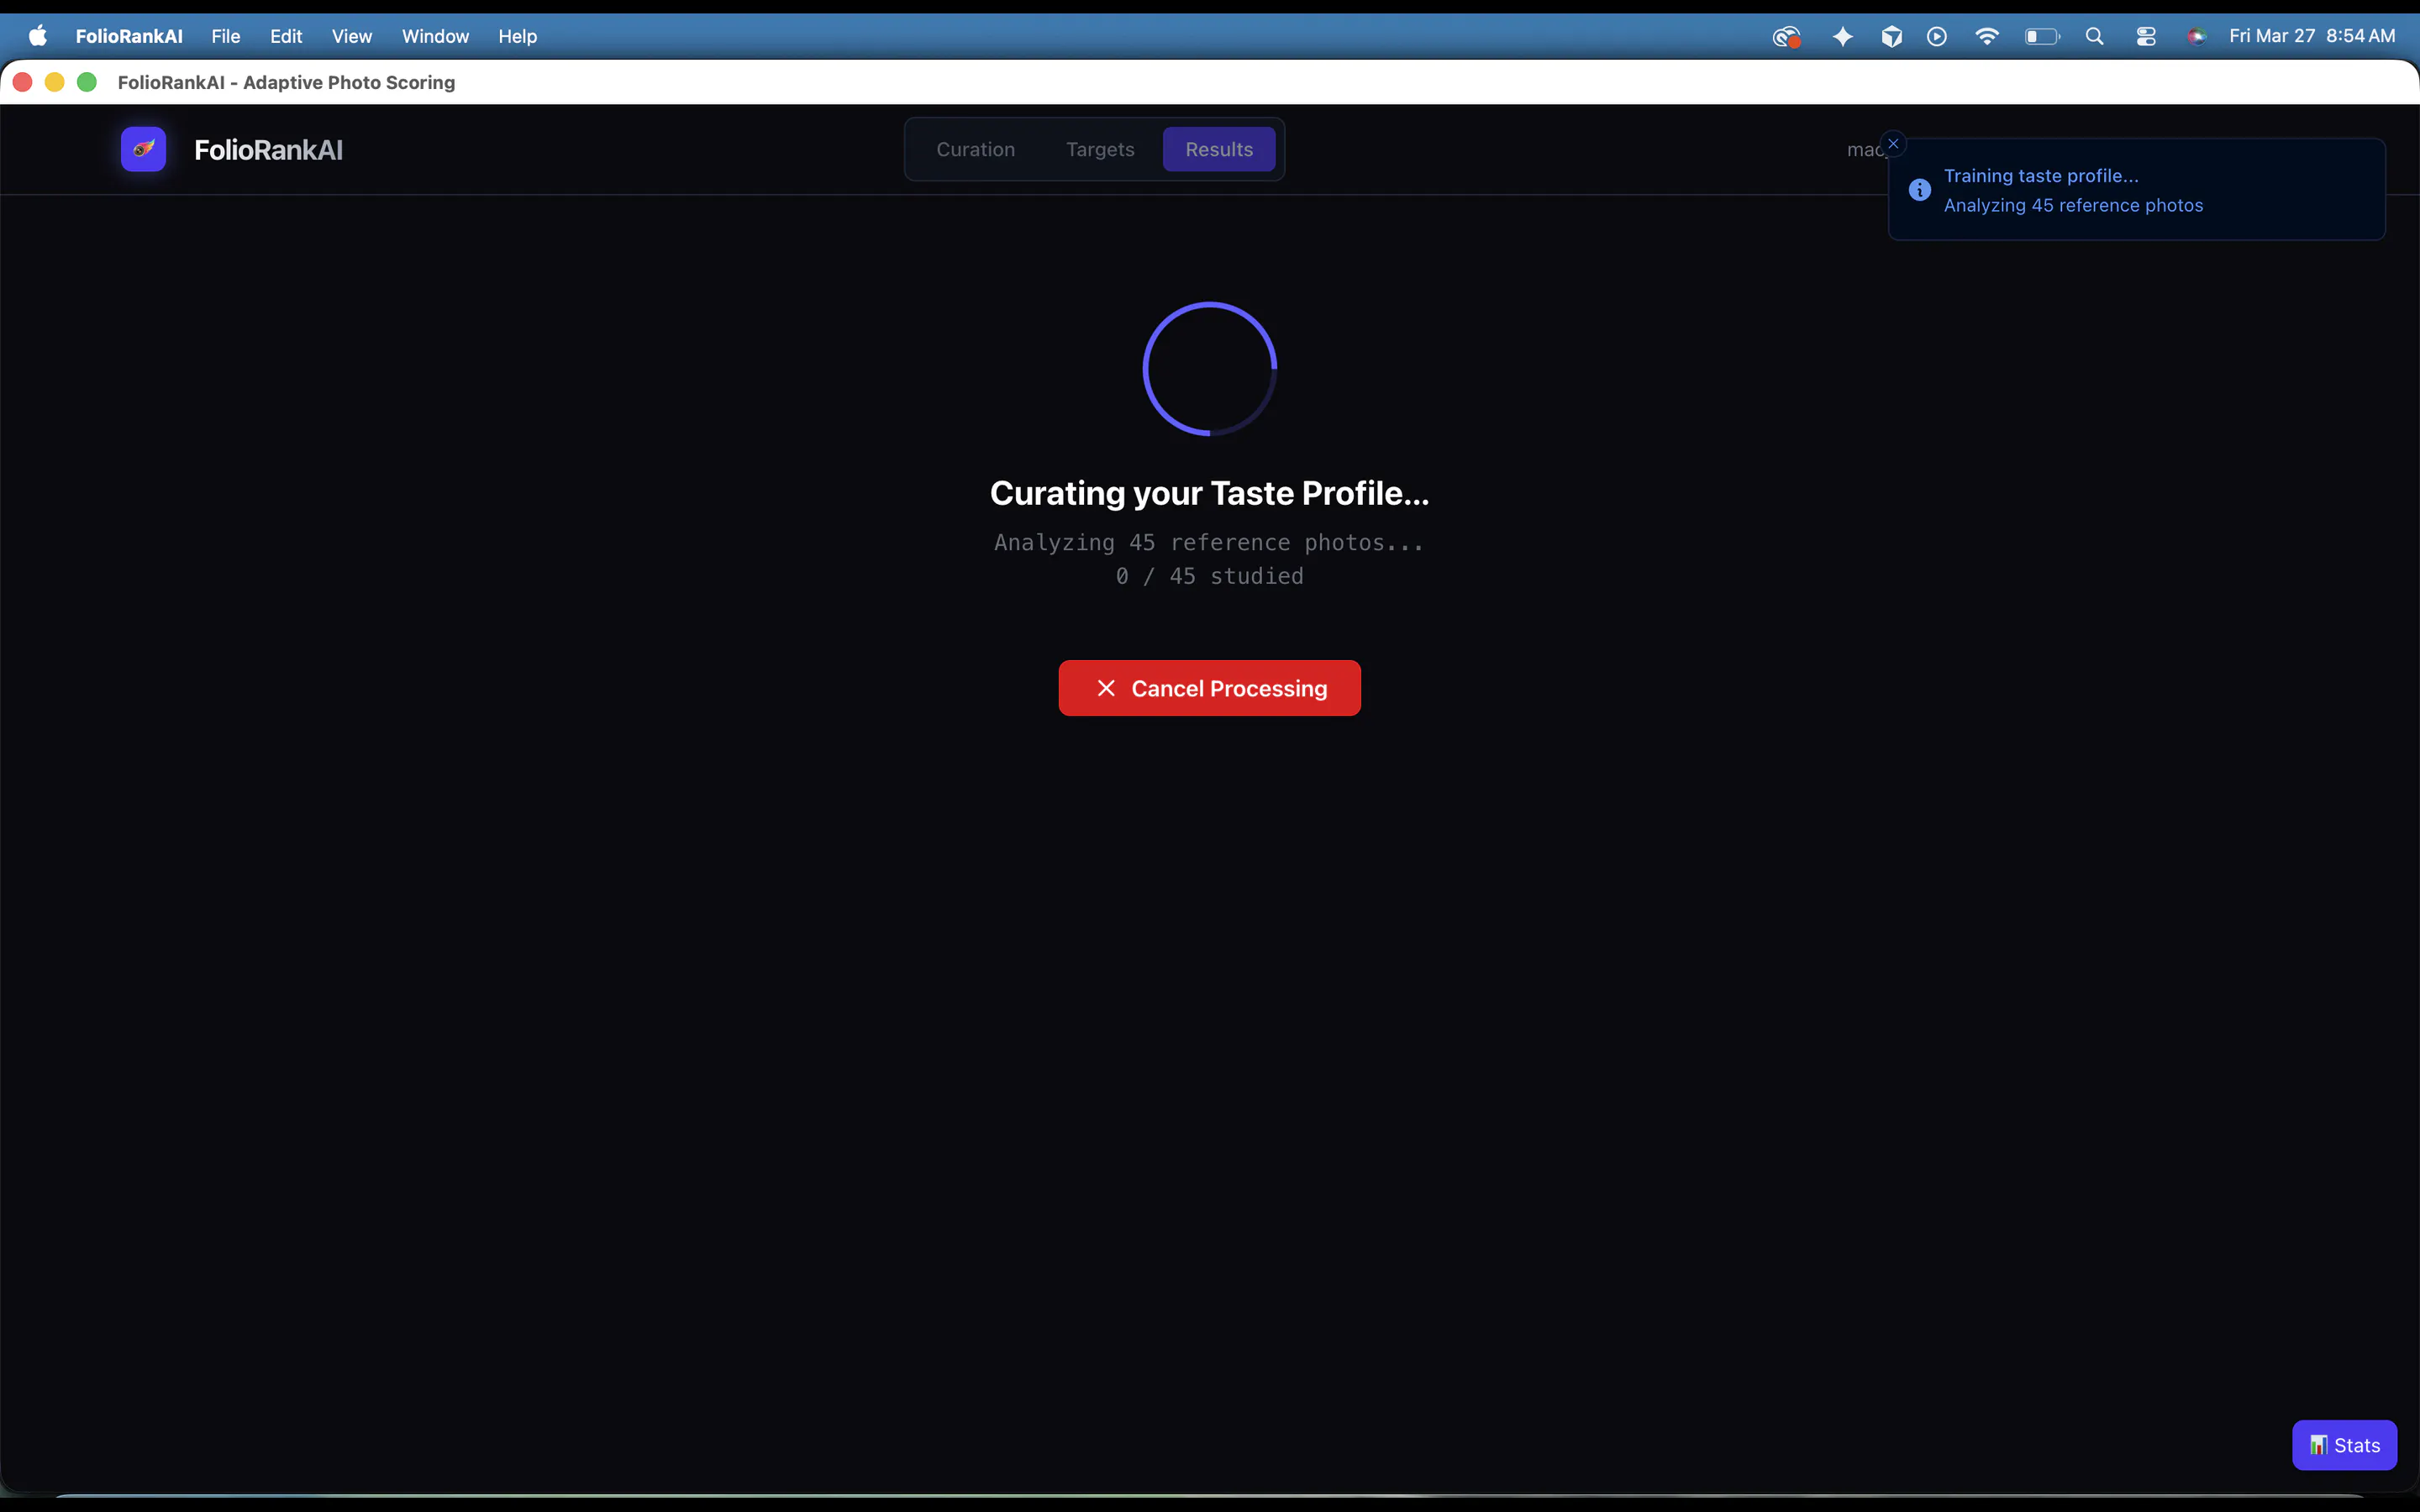Click the circular loading spinner
Screen dimensions: 2420x1512
pos(1210,369)
